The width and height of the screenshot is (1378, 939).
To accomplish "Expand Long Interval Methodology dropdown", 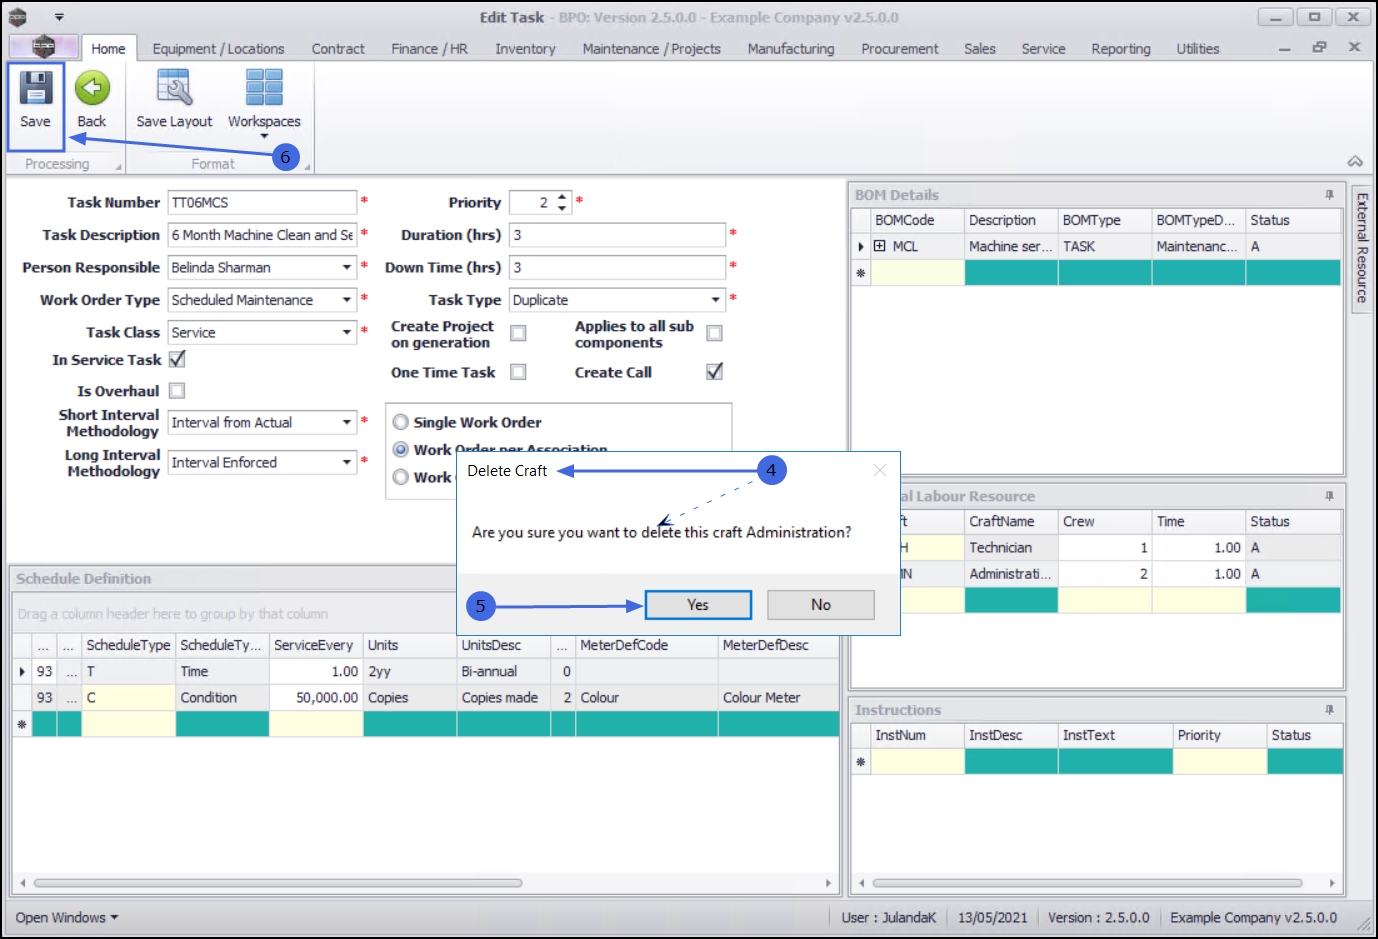I will [x=347, y=462].
